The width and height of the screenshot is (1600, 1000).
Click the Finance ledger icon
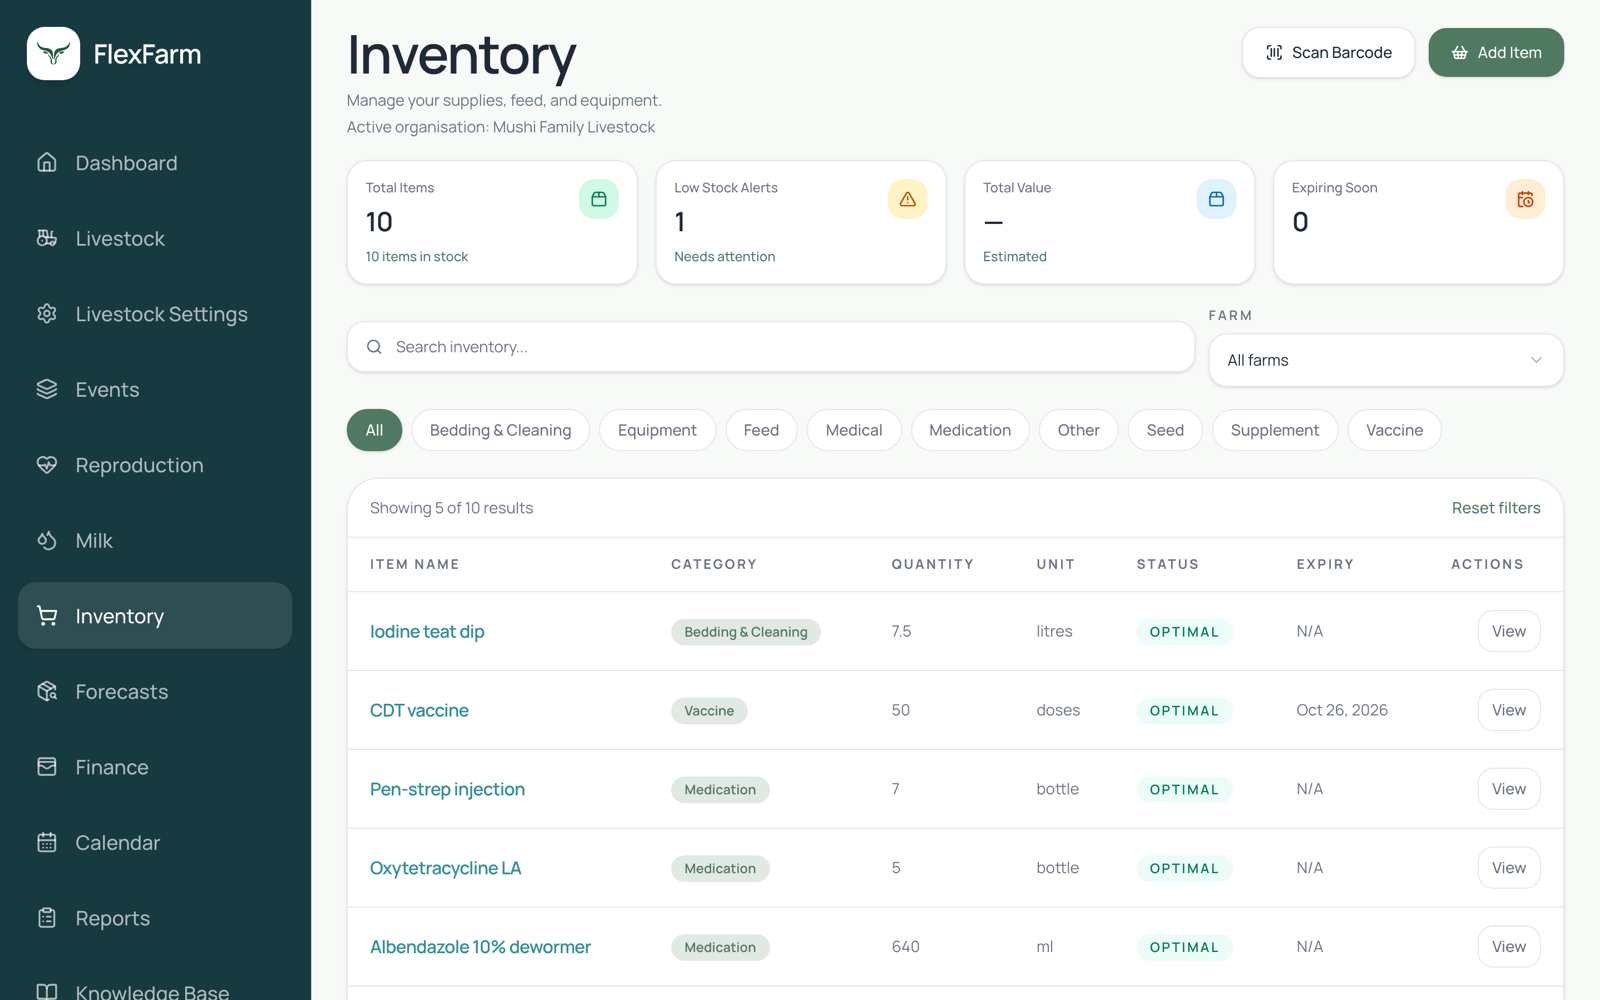(47, 766)
